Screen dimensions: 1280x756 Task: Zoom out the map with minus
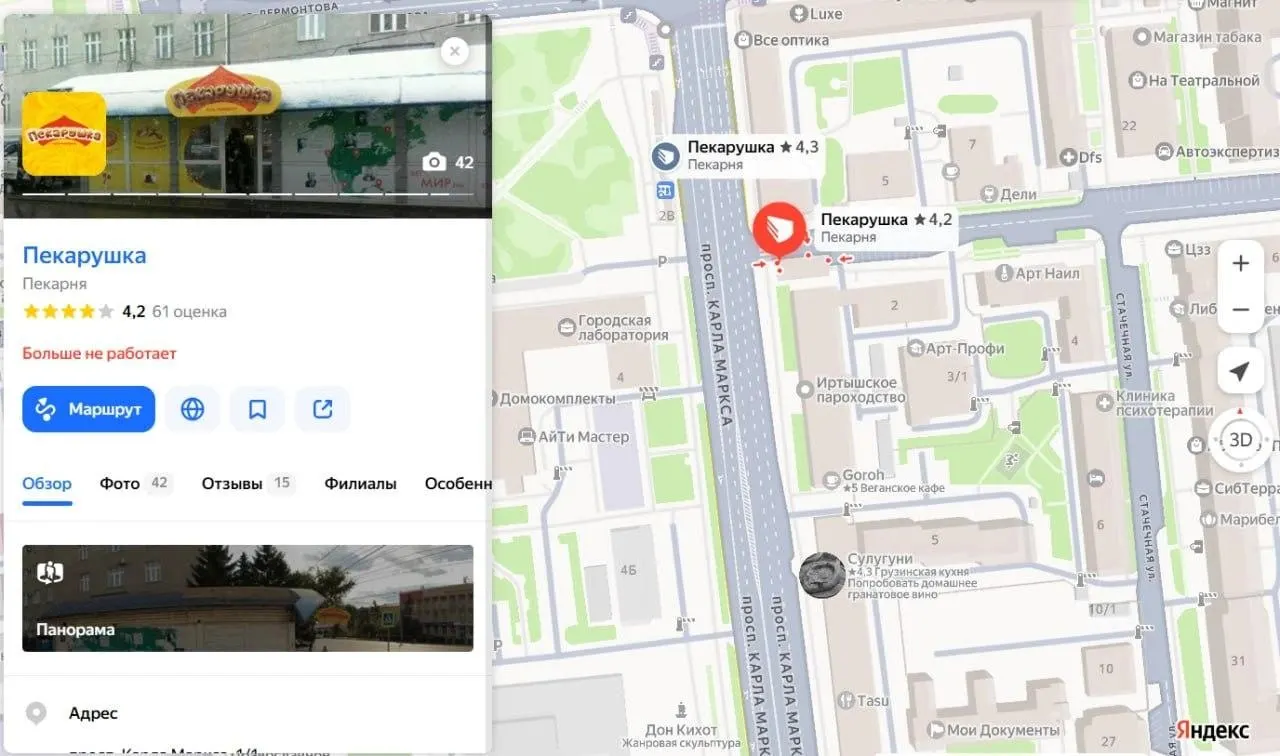[1241, 310]
